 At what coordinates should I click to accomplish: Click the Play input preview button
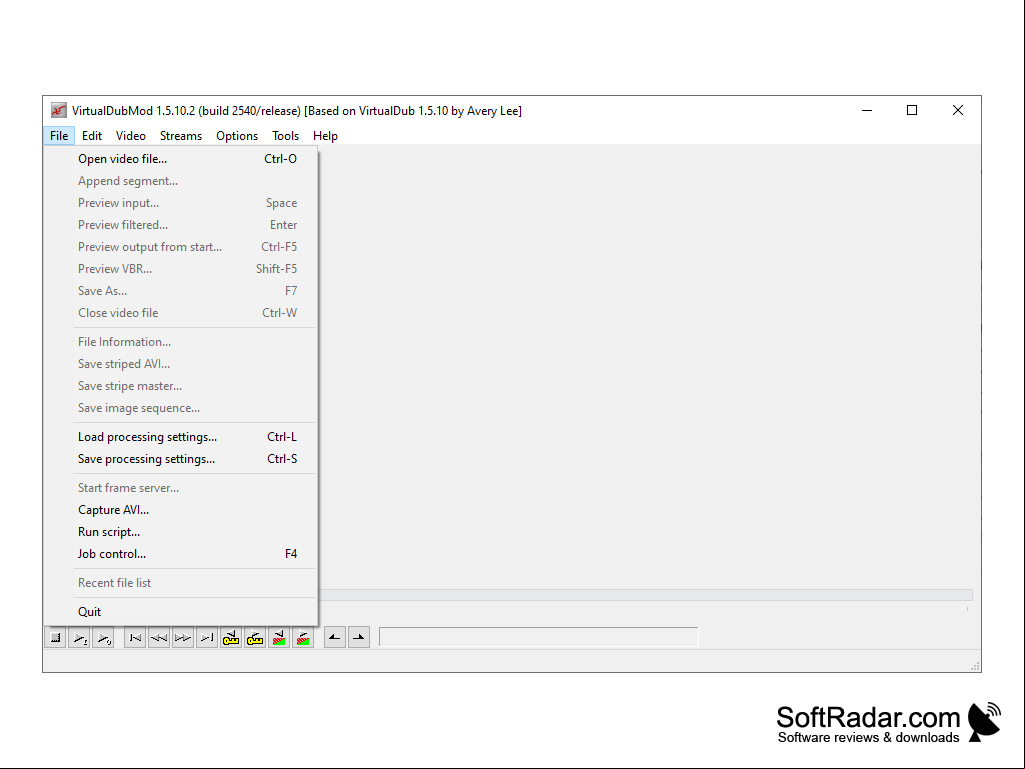click(80, 638)
